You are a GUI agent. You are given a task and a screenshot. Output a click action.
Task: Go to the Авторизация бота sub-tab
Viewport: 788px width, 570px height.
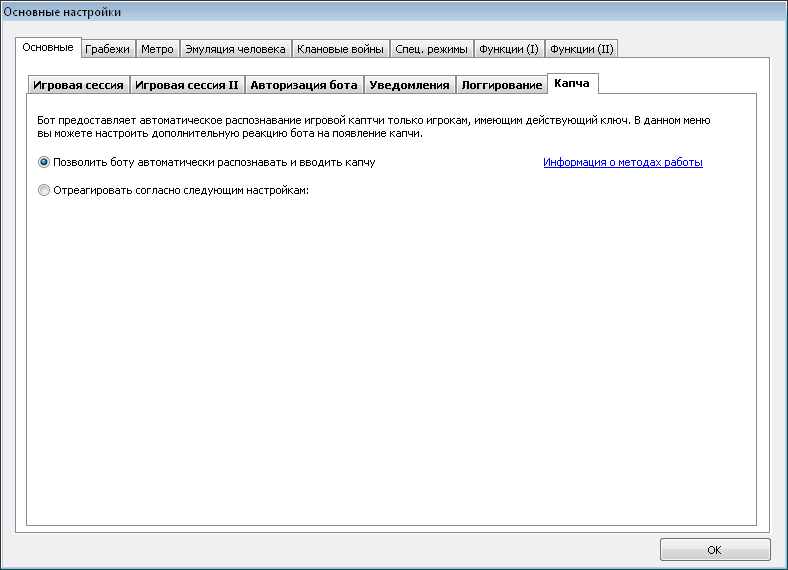[x=304, y=85]
